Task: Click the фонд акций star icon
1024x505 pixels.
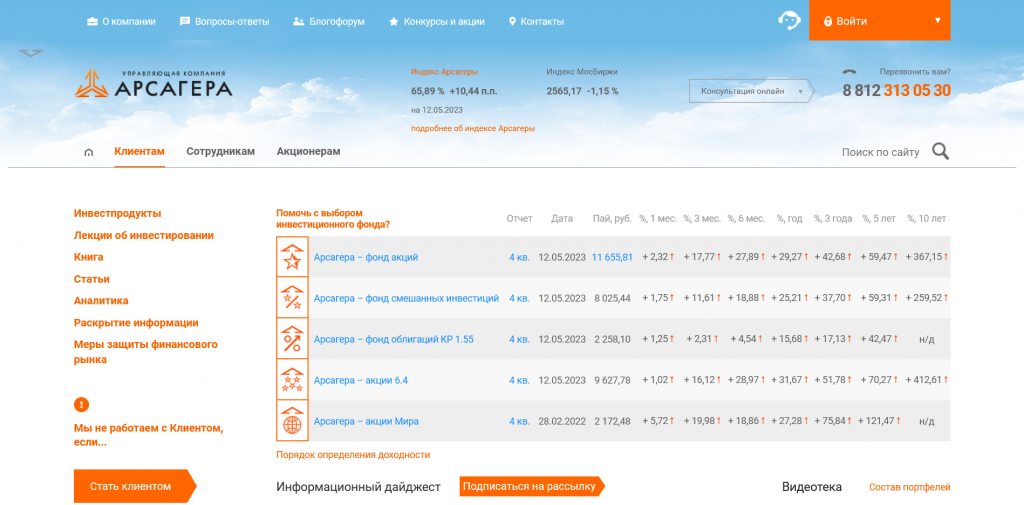Action: click(x=292, y=257)
